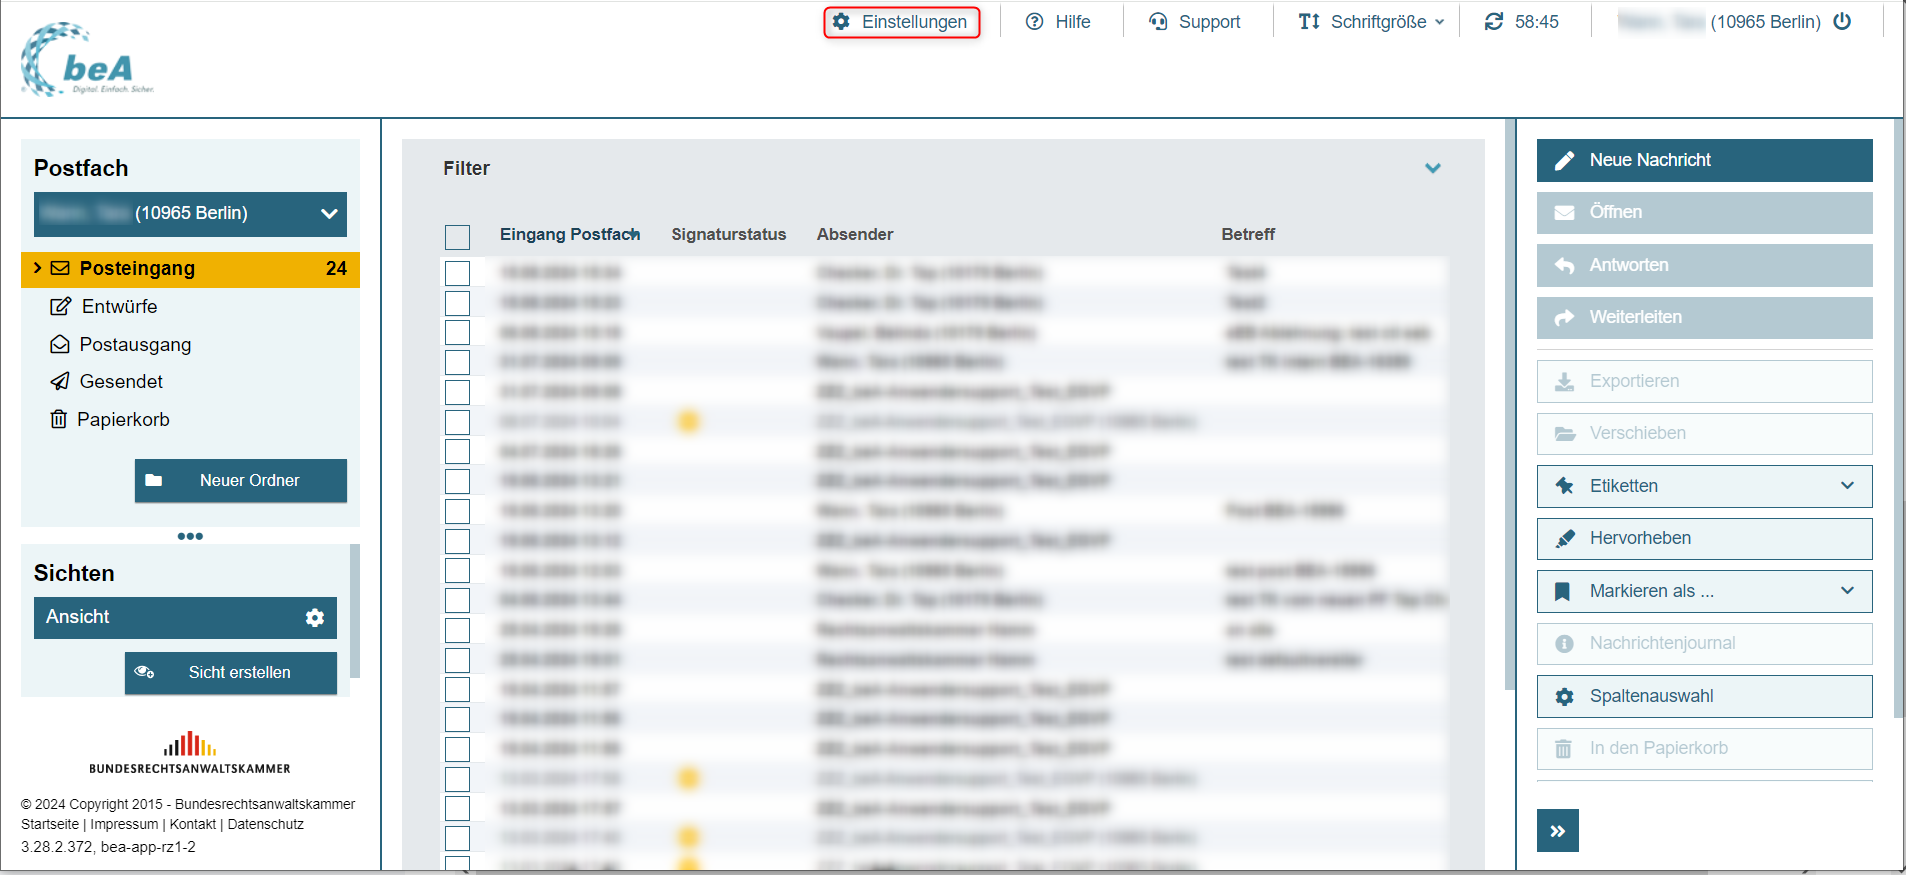Click the message list vertical scrollbar
Image resolution: width=1906 pixels, height=875 pixels.
(1509, 400)
